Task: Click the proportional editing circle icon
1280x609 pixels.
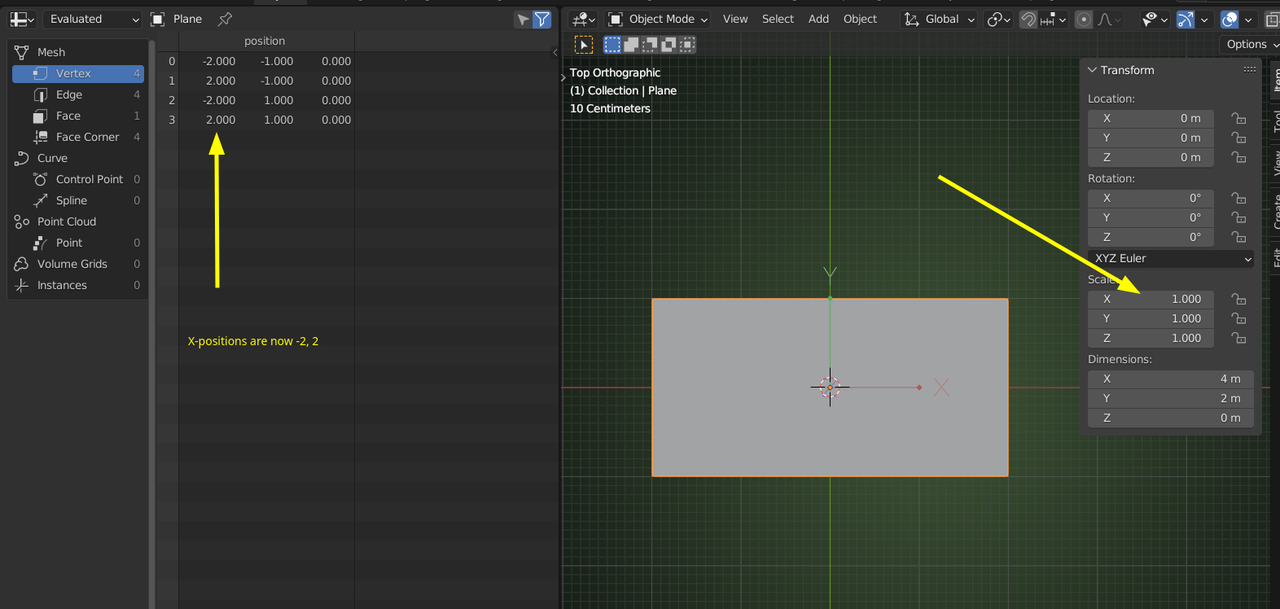Action: coord(1083,19)
